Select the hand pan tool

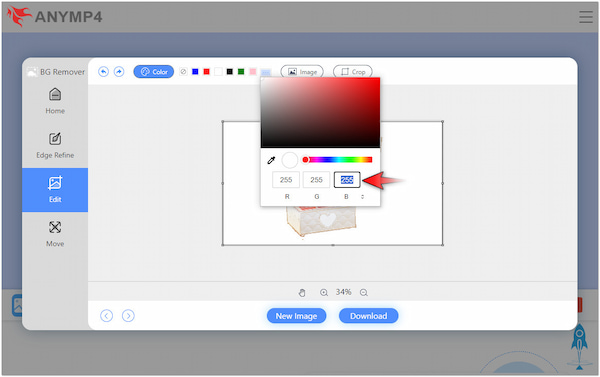302,293
